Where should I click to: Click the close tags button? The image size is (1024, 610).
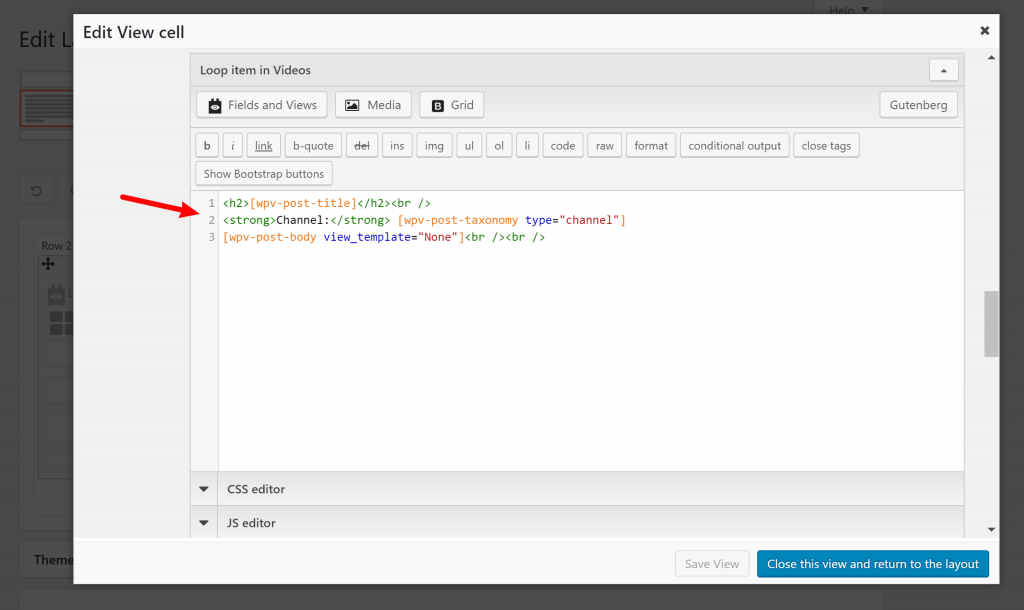click(826, 145)
